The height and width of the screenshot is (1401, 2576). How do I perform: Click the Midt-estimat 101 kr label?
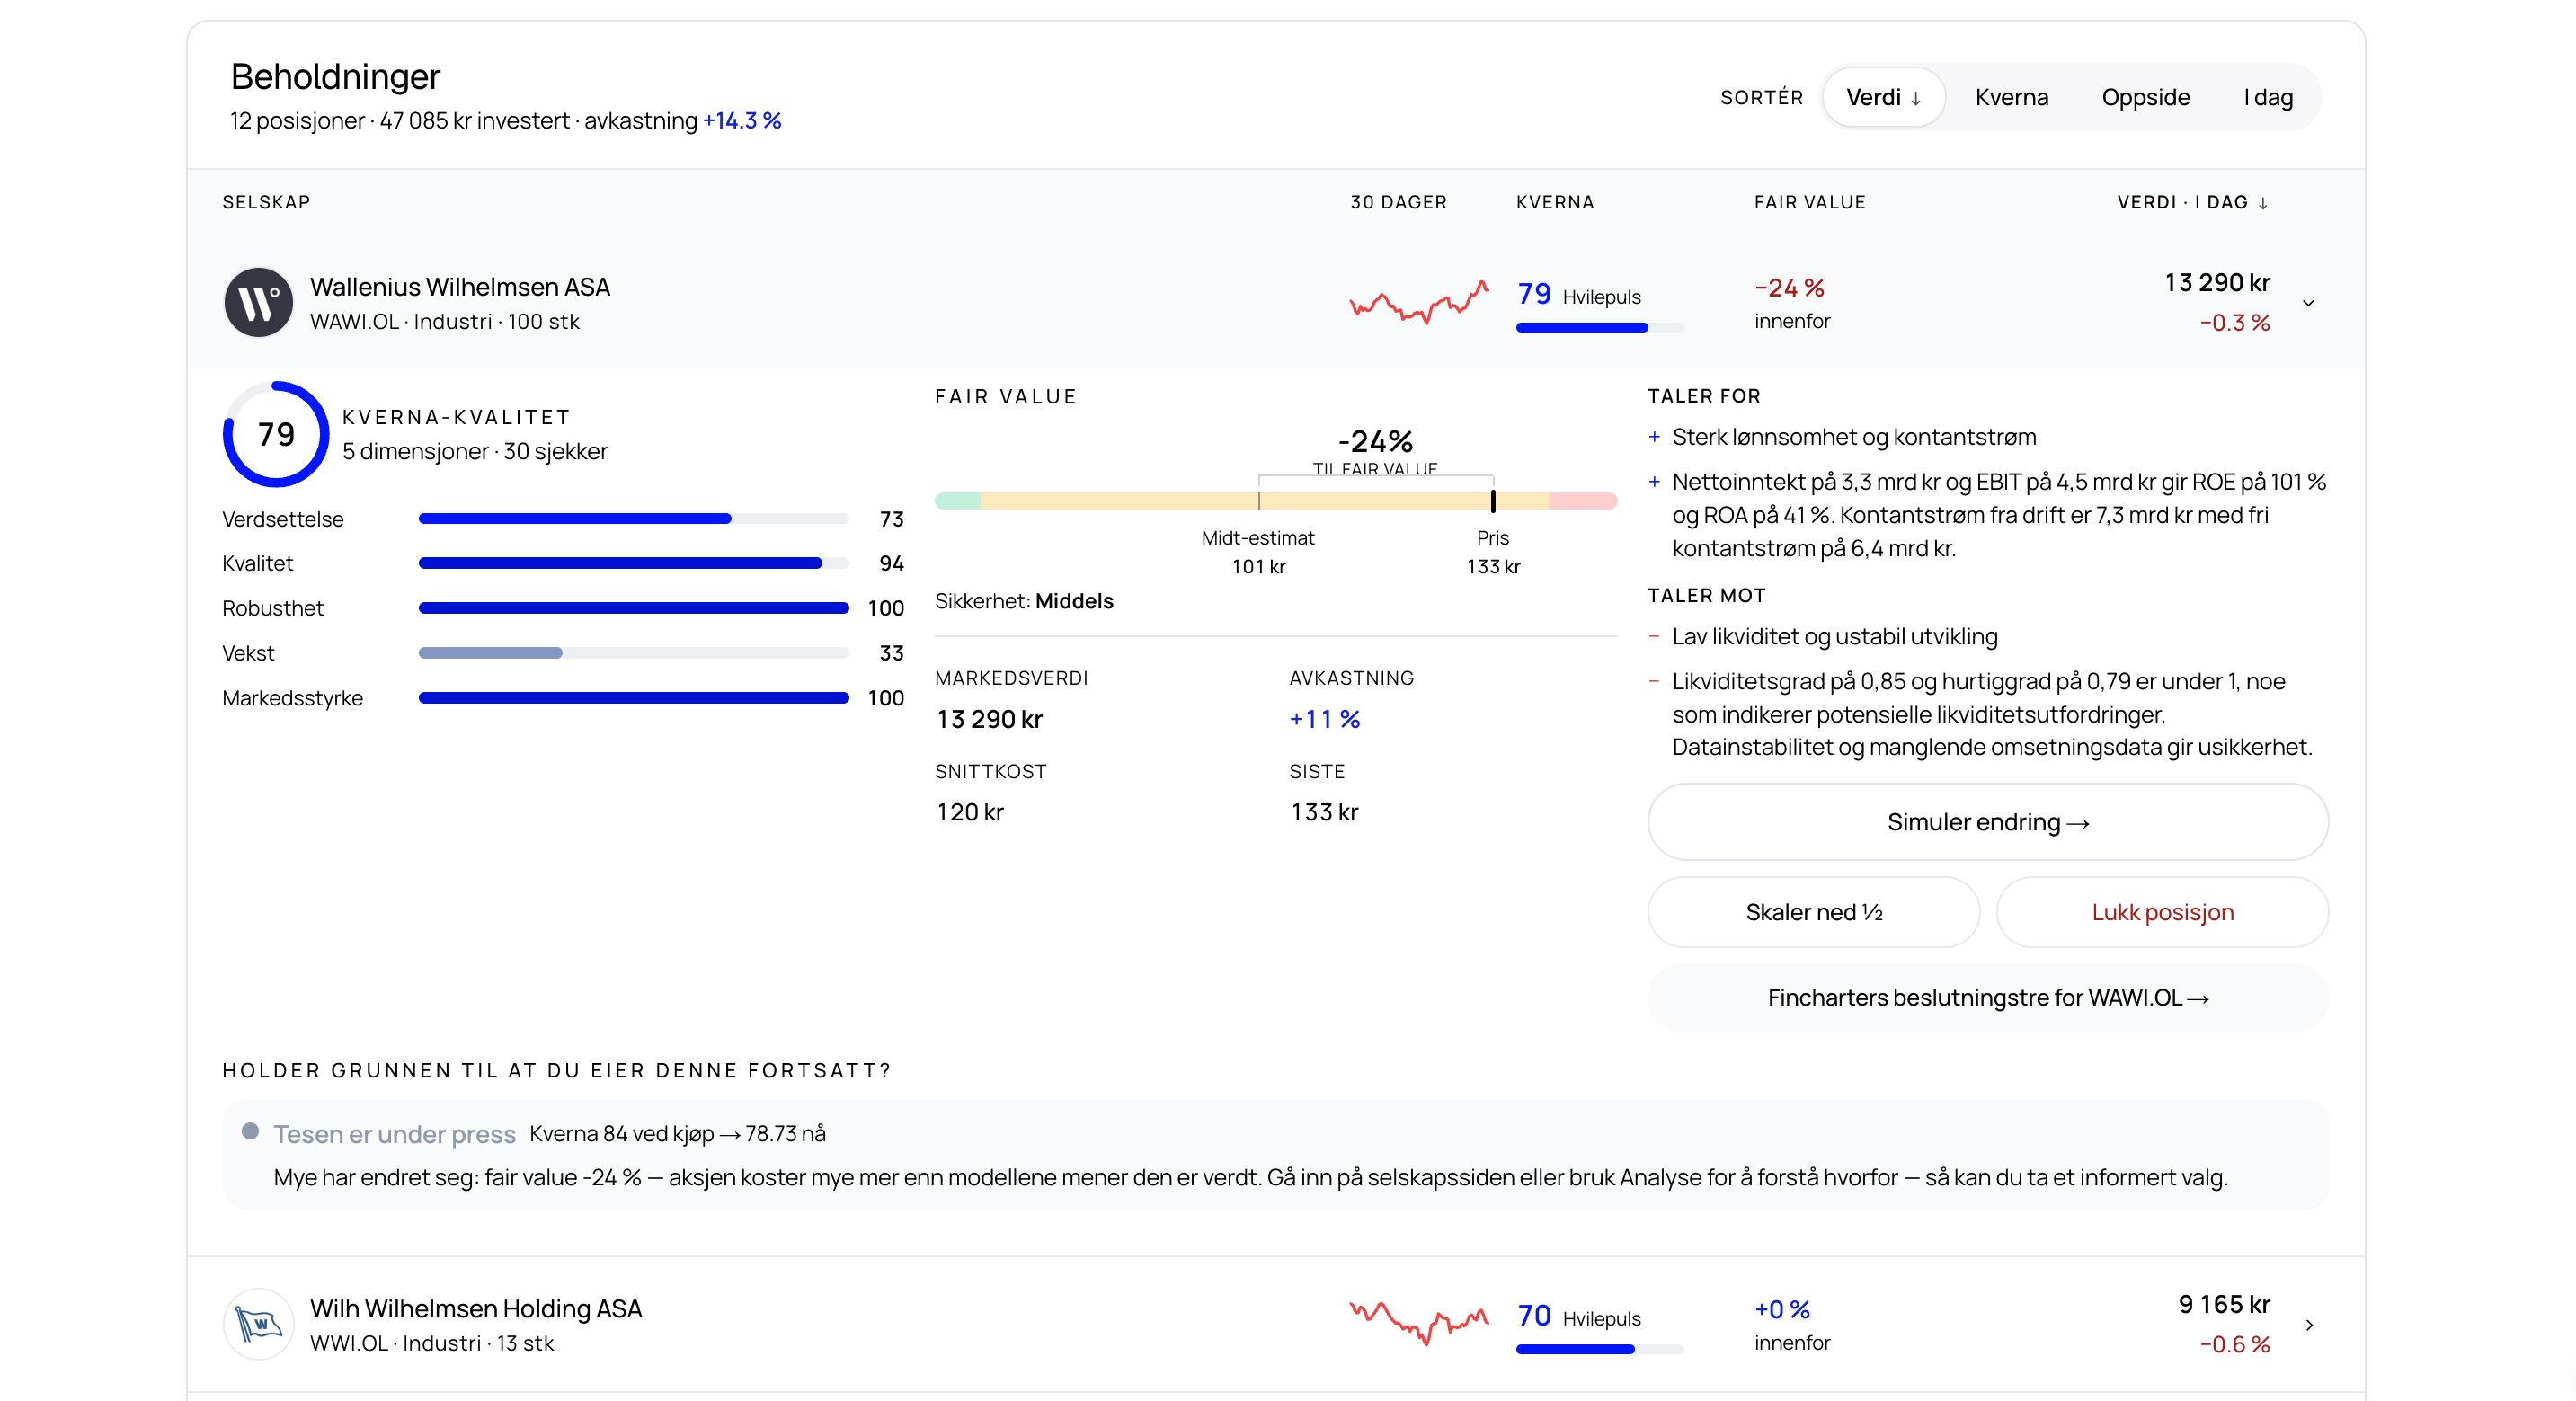pos(1258,552)
